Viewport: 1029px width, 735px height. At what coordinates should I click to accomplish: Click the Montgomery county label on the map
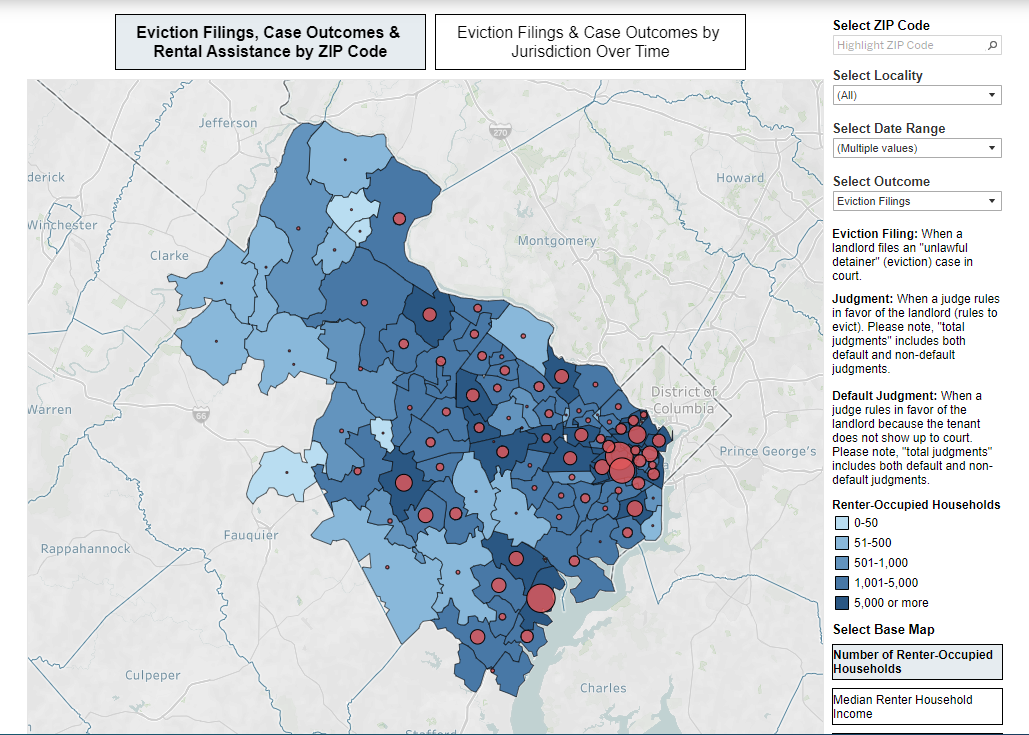557,240
